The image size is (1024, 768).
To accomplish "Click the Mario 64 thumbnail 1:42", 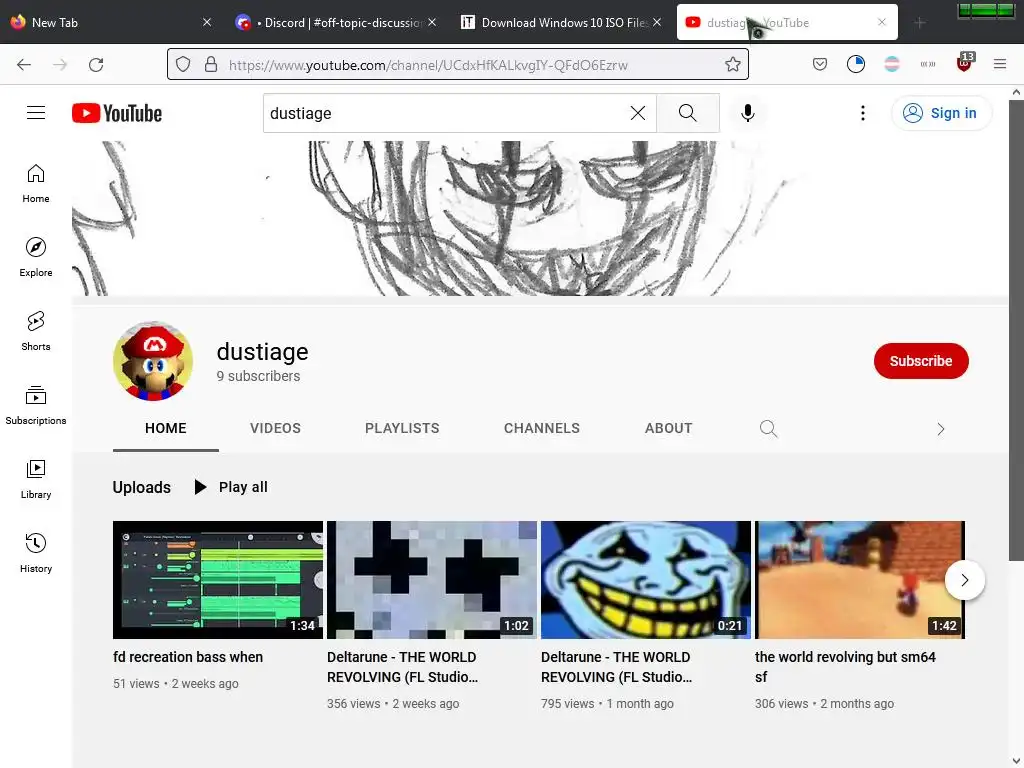I will [859, 579].
